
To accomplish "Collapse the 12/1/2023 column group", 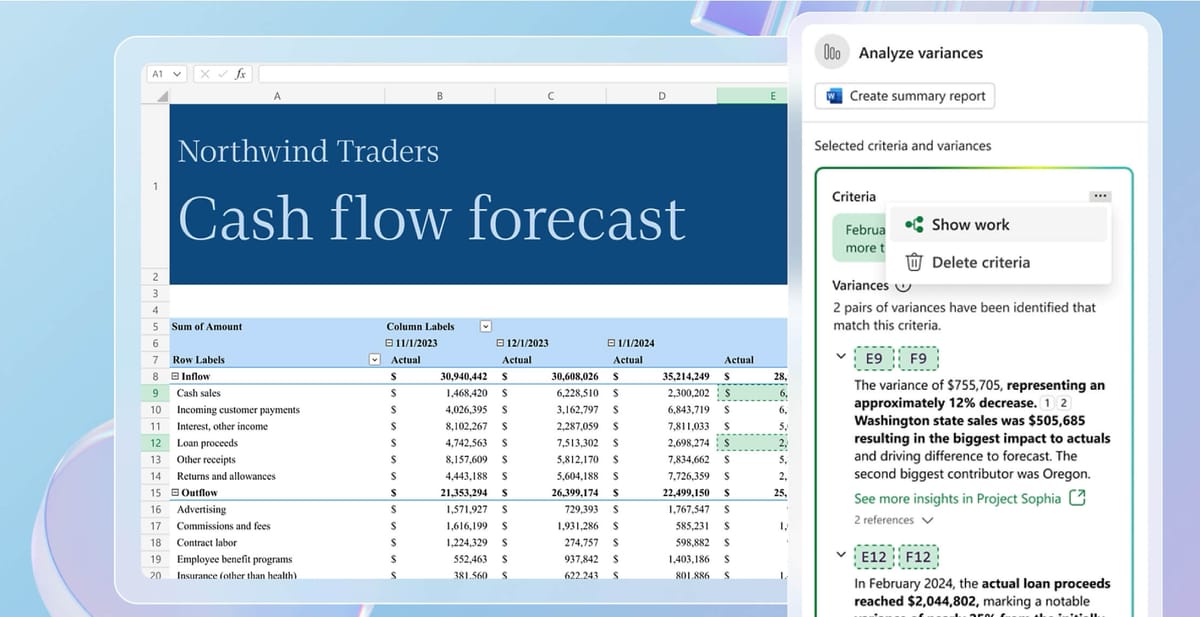I will (501, 343).
